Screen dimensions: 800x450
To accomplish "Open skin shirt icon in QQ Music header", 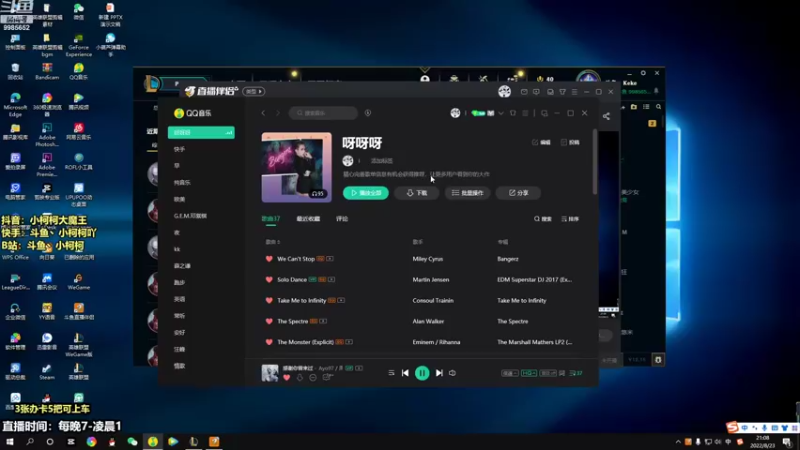I will 513,113.
